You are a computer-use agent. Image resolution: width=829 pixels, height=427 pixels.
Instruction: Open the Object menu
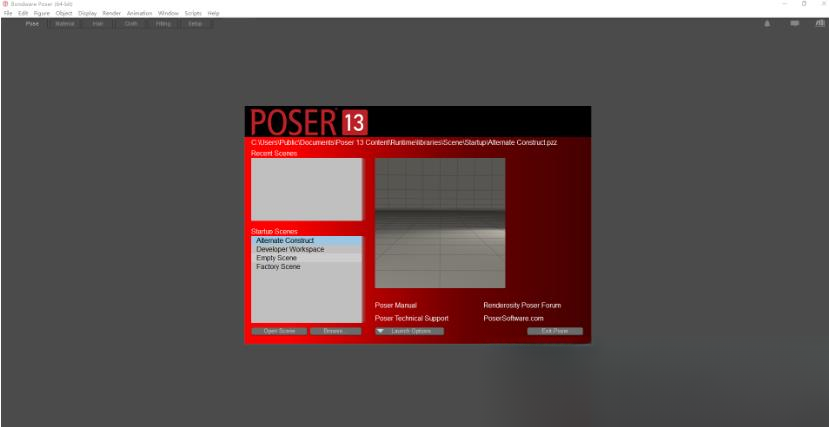pos(64,13)
